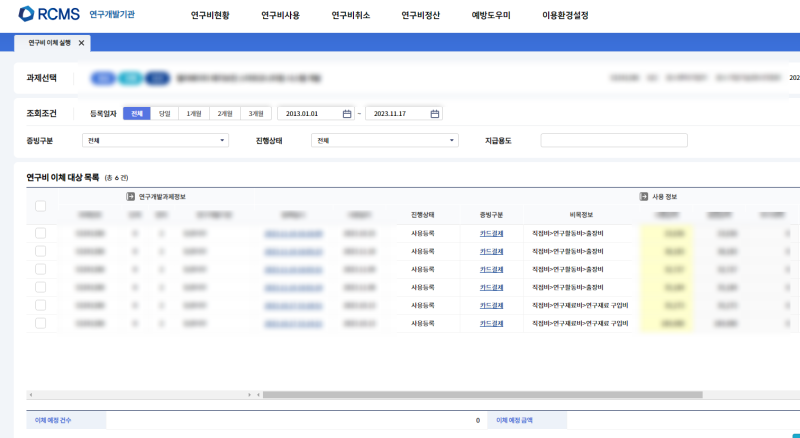Open the 연구비현황 menu

click(210, 15)
